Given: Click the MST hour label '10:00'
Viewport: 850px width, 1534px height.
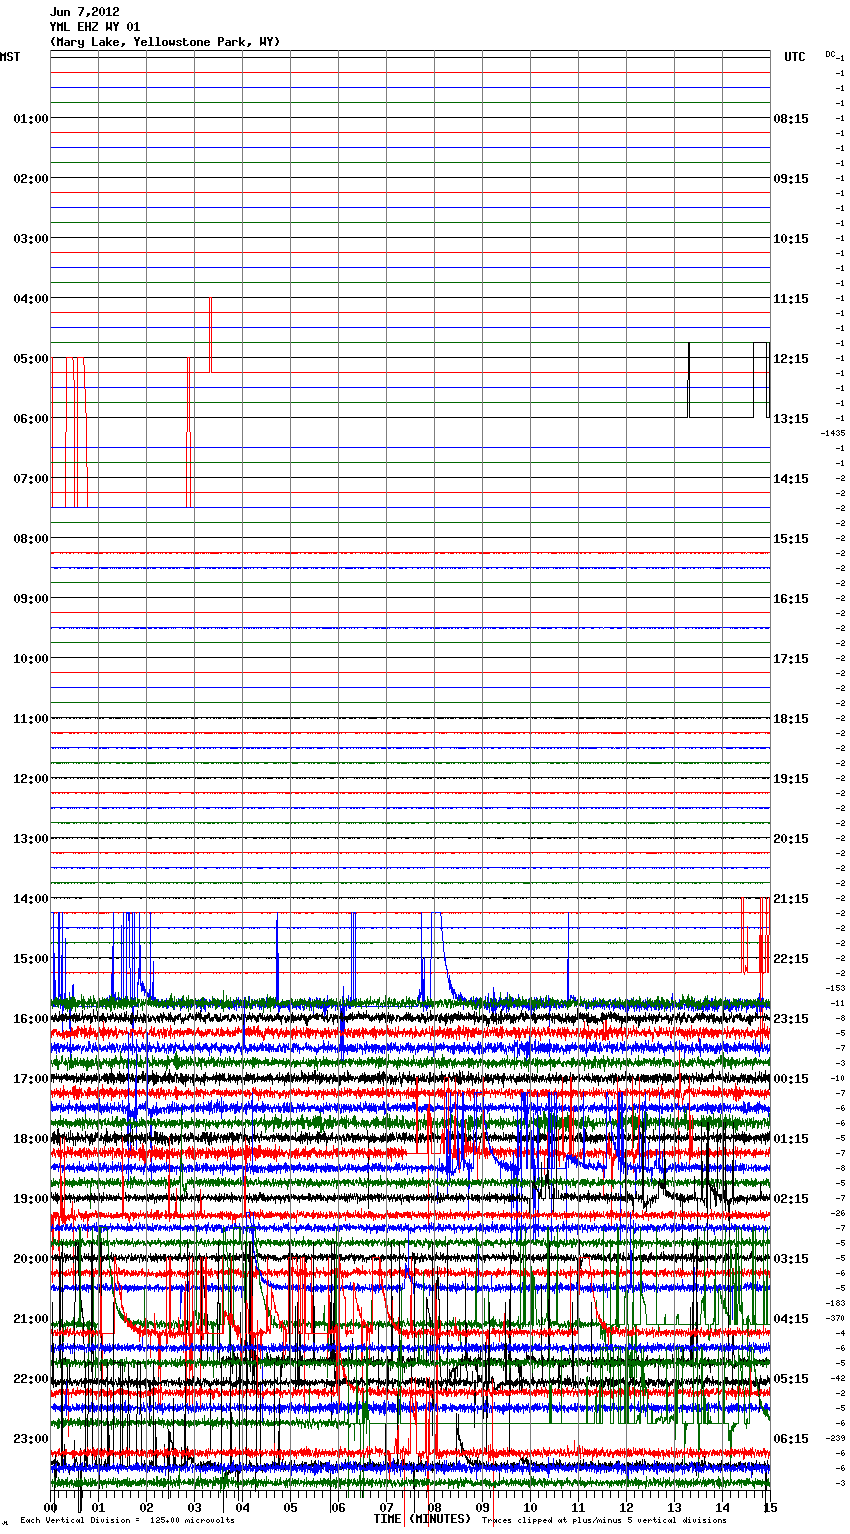Looking at the screenshot, I should (31, 659).
